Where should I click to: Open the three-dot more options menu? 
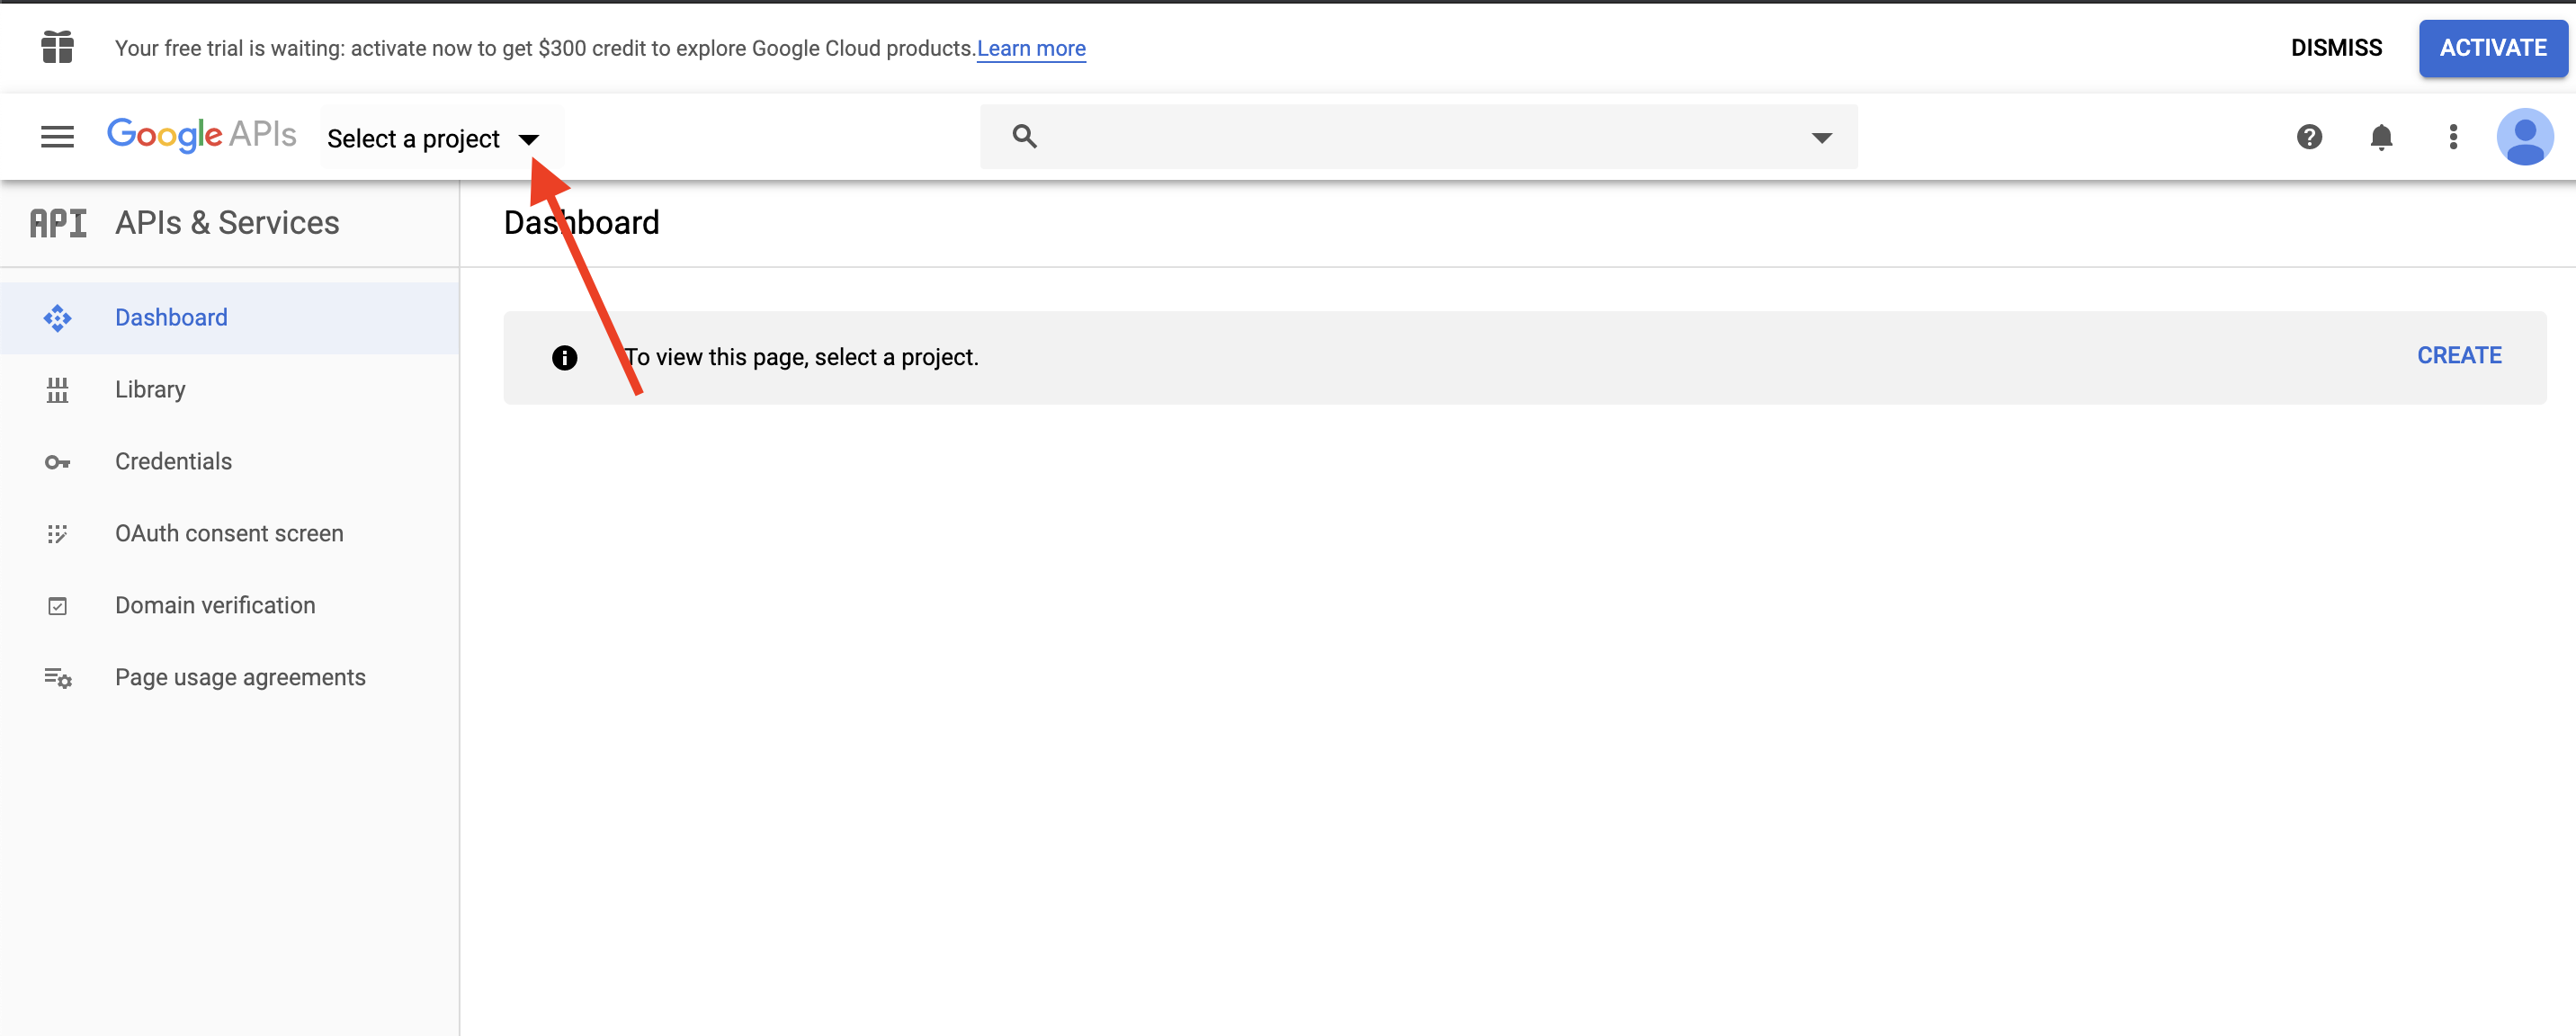click(x=2452, y=137)
